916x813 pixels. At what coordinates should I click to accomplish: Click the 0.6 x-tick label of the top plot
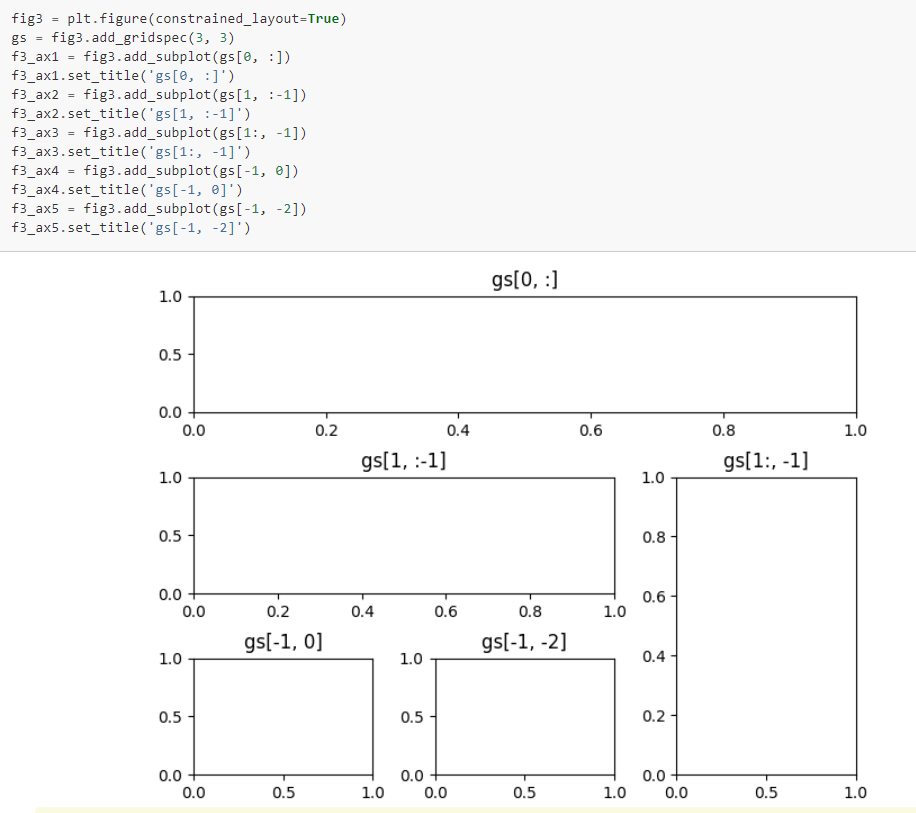coord(591,431)
